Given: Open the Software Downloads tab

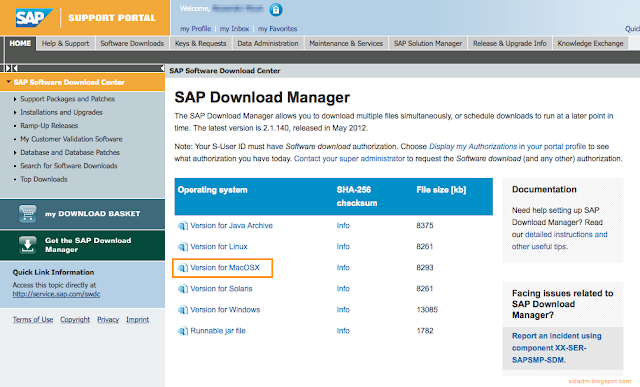Looking at the screenshot, I should (132, 43).
